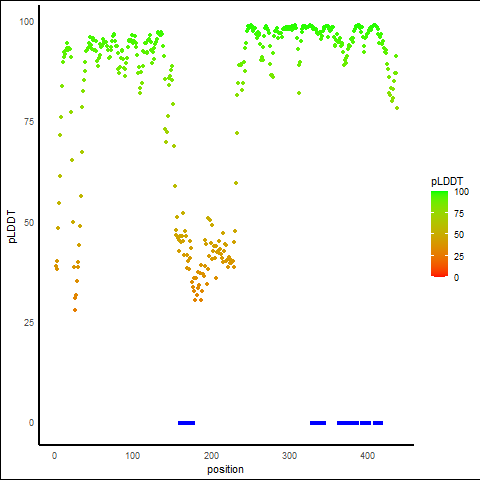
Task: Click the pLDDT legend color gradient bar
Action: point(439,234)
